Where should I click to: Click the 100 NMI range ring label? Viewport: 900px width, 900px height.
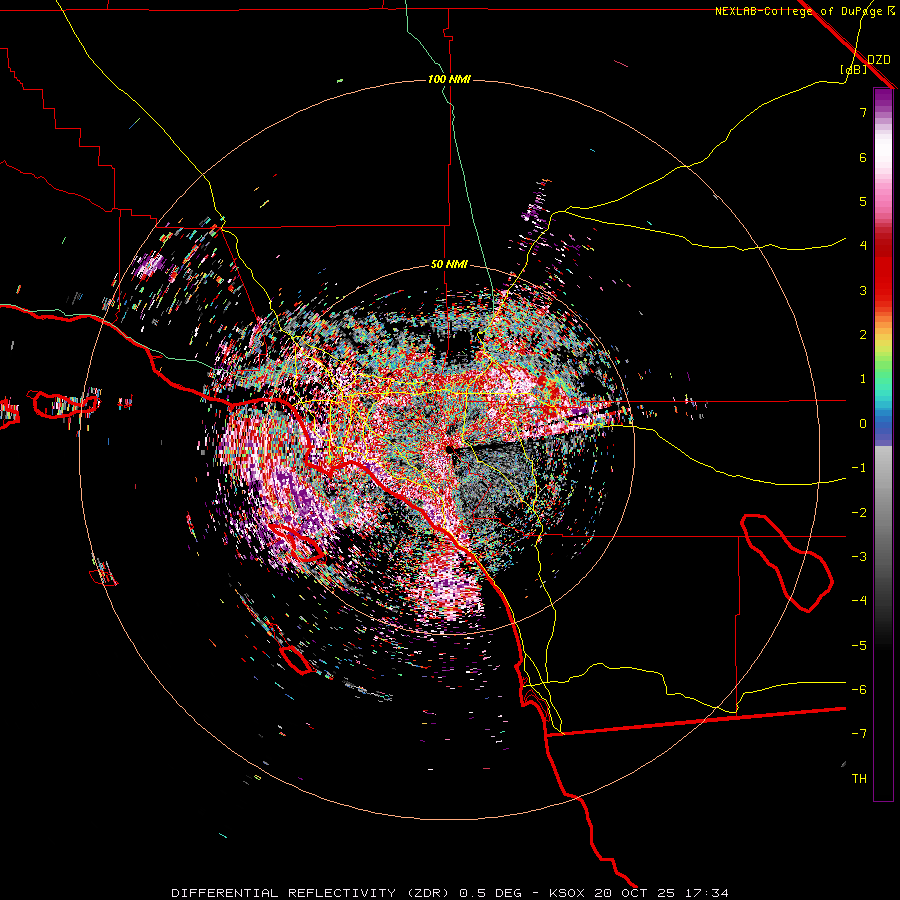coord(449,79)
